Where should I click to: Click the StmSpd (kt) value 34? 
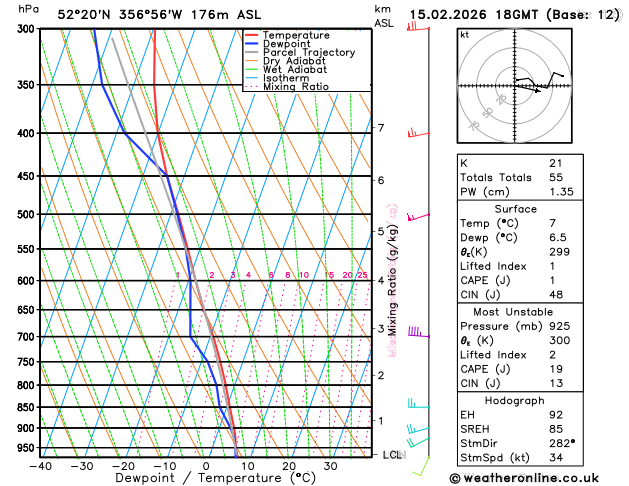point(556,458)
